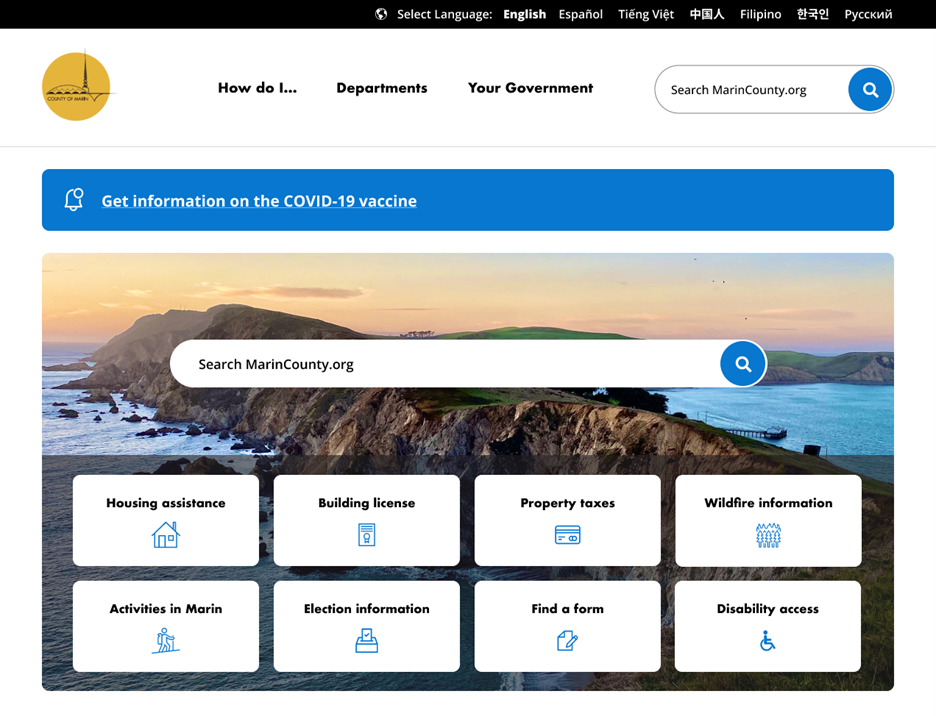
Task: Click the house icon under Housing assistance
Action: tap(165, 534)
